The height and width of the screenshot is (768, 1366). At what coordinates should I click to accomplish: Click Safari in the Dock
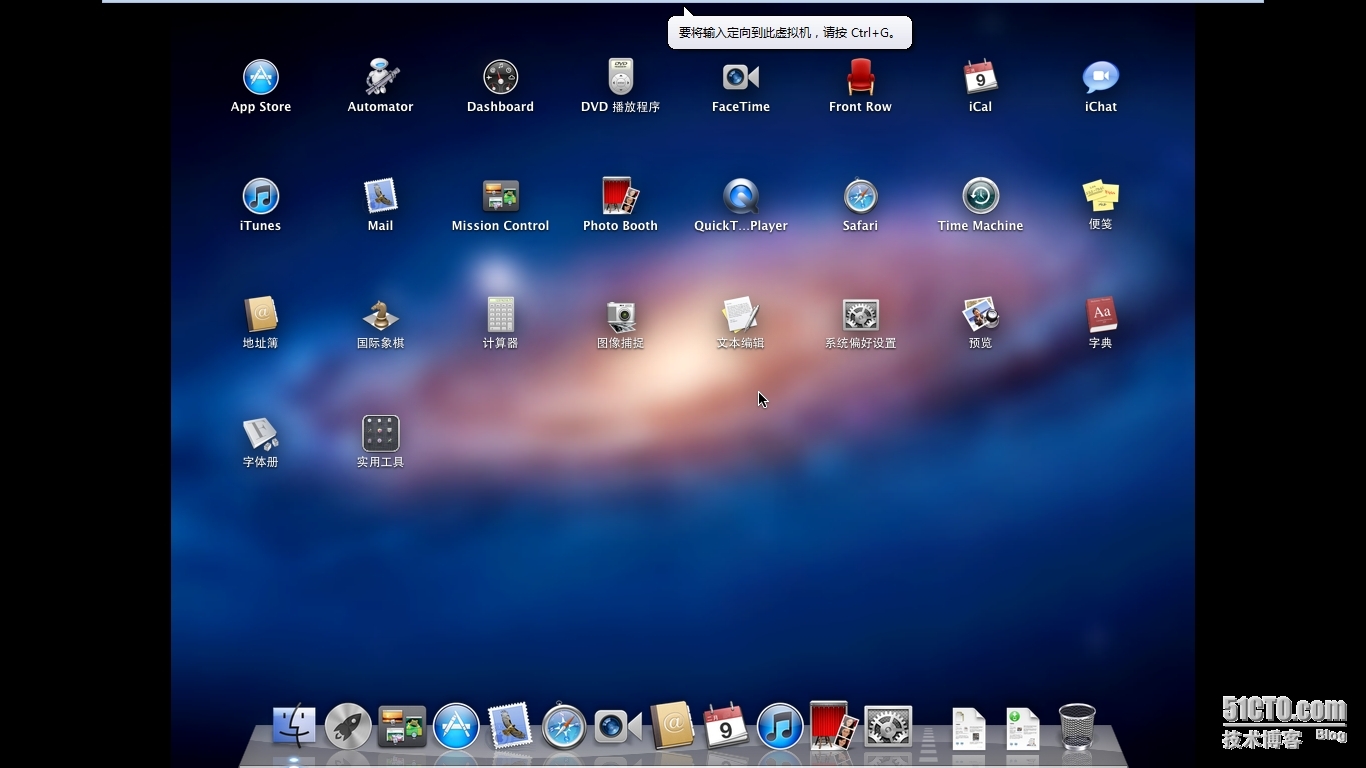tap(564, 727)
